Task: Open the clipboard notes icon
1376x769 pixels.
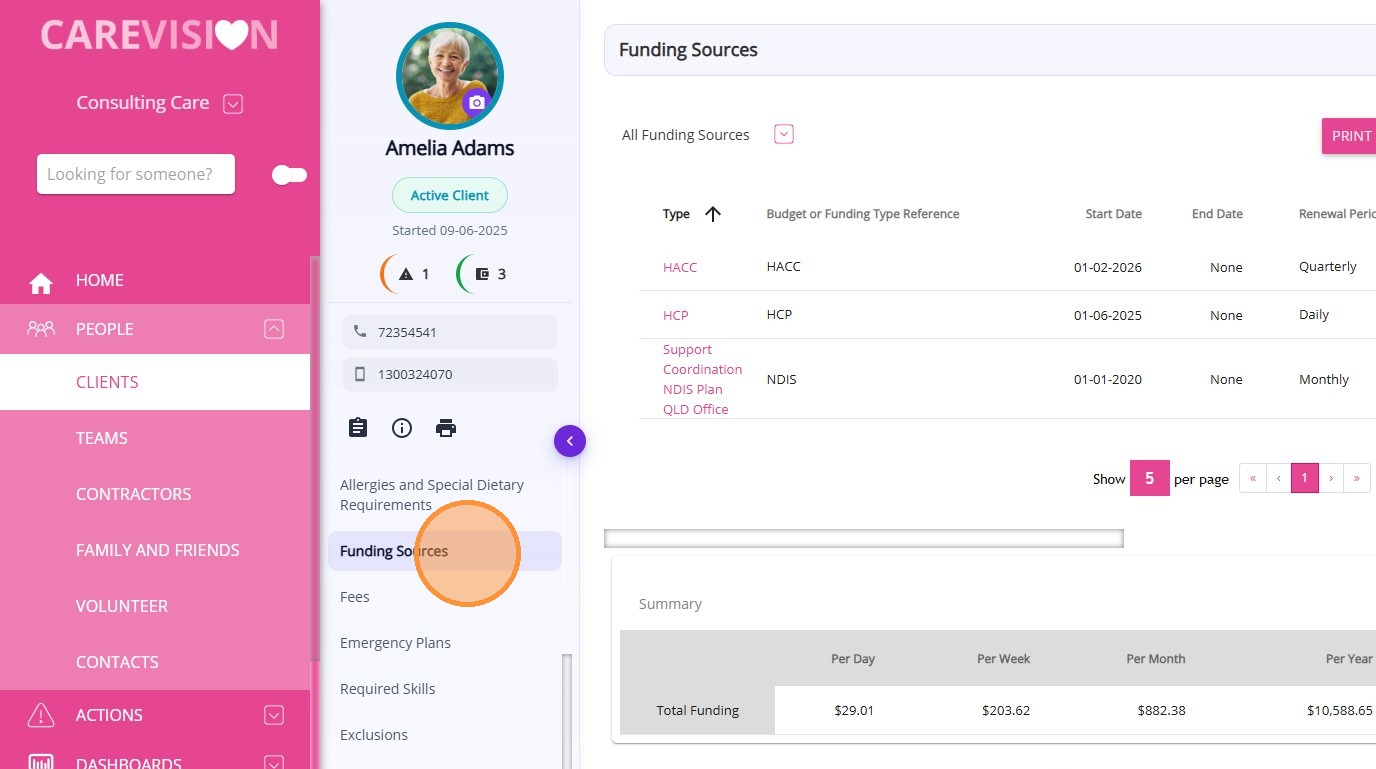Action: click(358, 428)
